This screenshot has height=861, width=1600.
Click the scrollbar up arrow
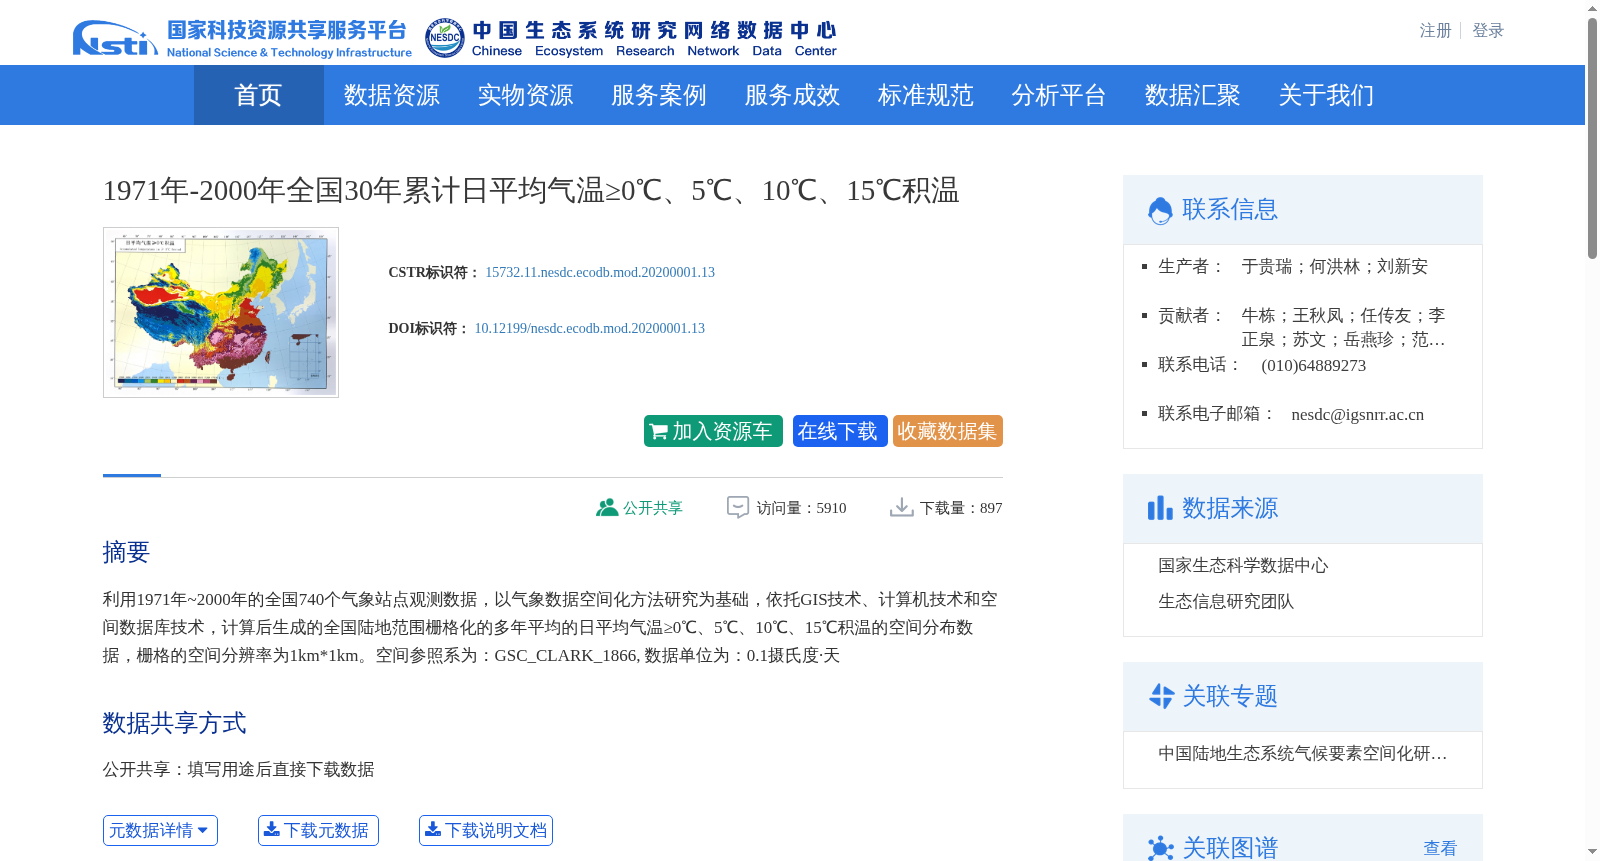[x=1592, y=8]
